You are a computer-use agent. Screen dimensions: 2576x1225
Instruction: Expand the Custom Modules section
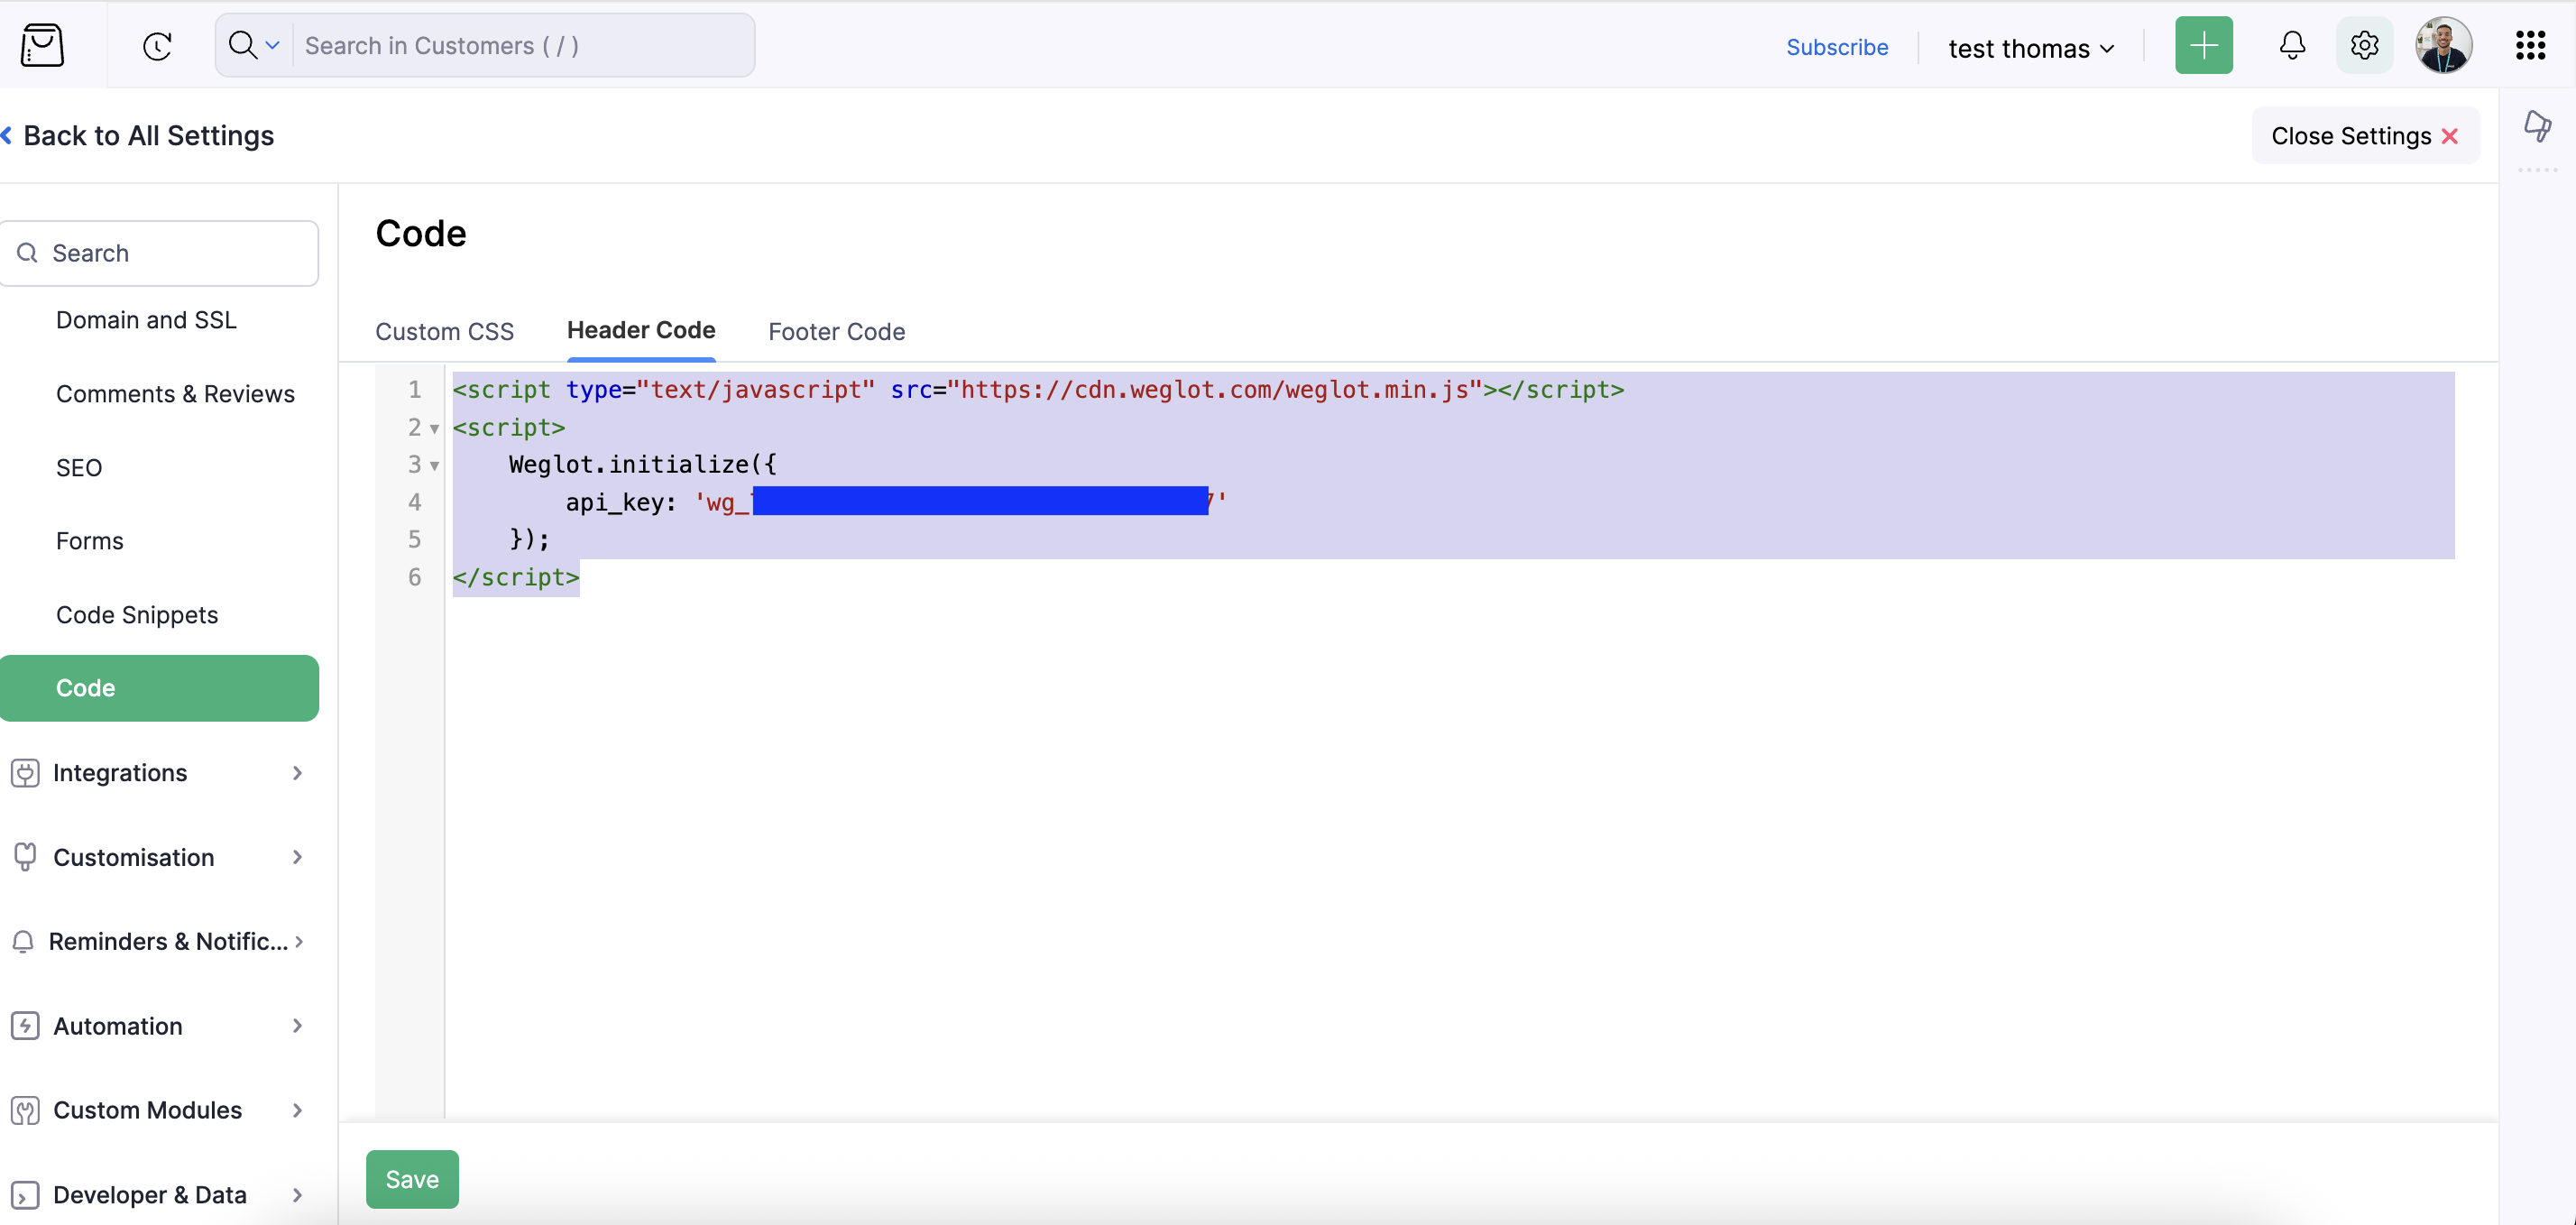(x=157, y=1110)
